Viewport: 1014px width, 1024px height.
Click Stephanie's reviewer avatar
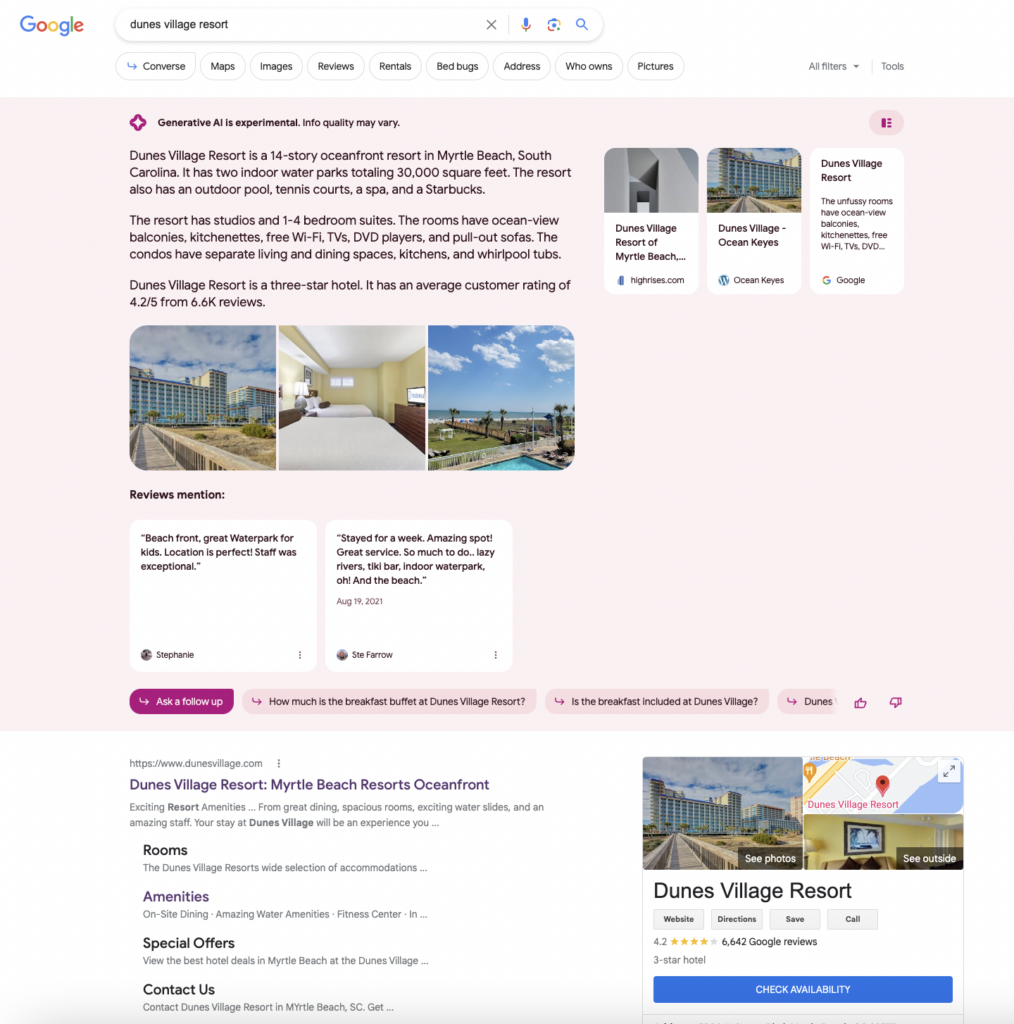[146, 655]
